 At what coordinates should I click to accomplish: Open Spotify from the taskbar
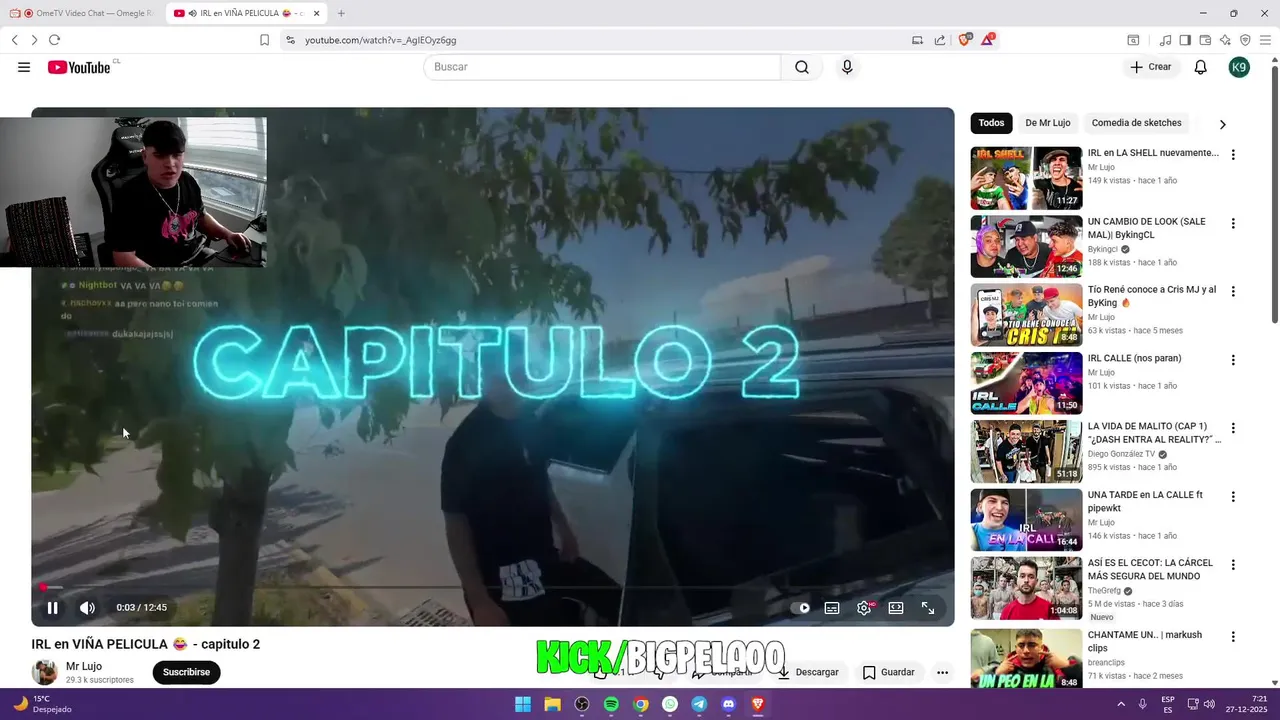(611, 704)
